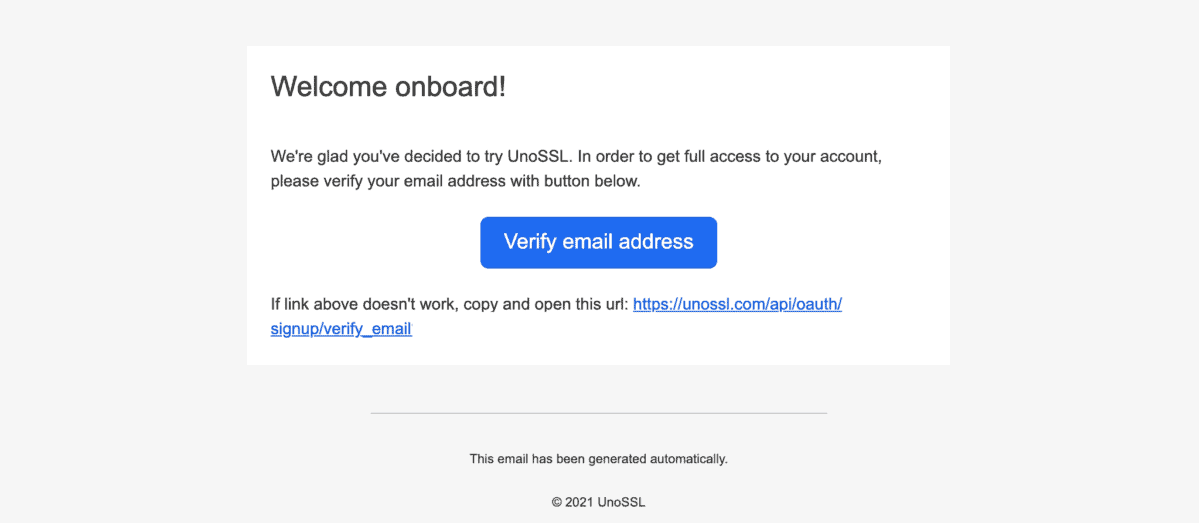This screenshot has width=1200, height=523.
Task: Click the word Welcome in the heading
Action: pos(328,87)
